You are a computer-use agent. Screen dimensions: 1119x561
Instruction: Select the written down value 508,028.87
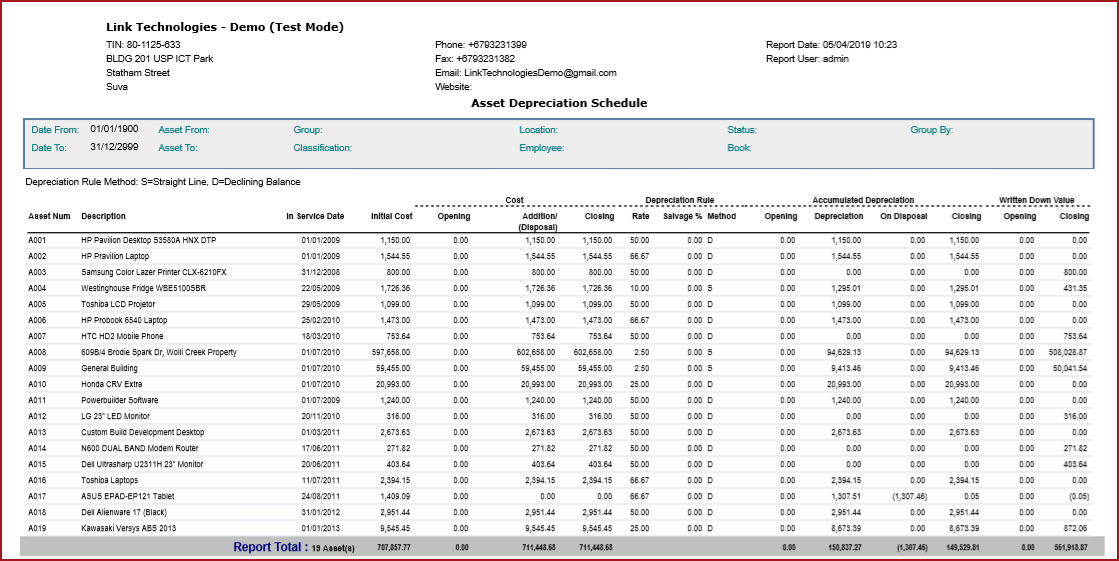pyautogui.click(x=1068, y=353)
